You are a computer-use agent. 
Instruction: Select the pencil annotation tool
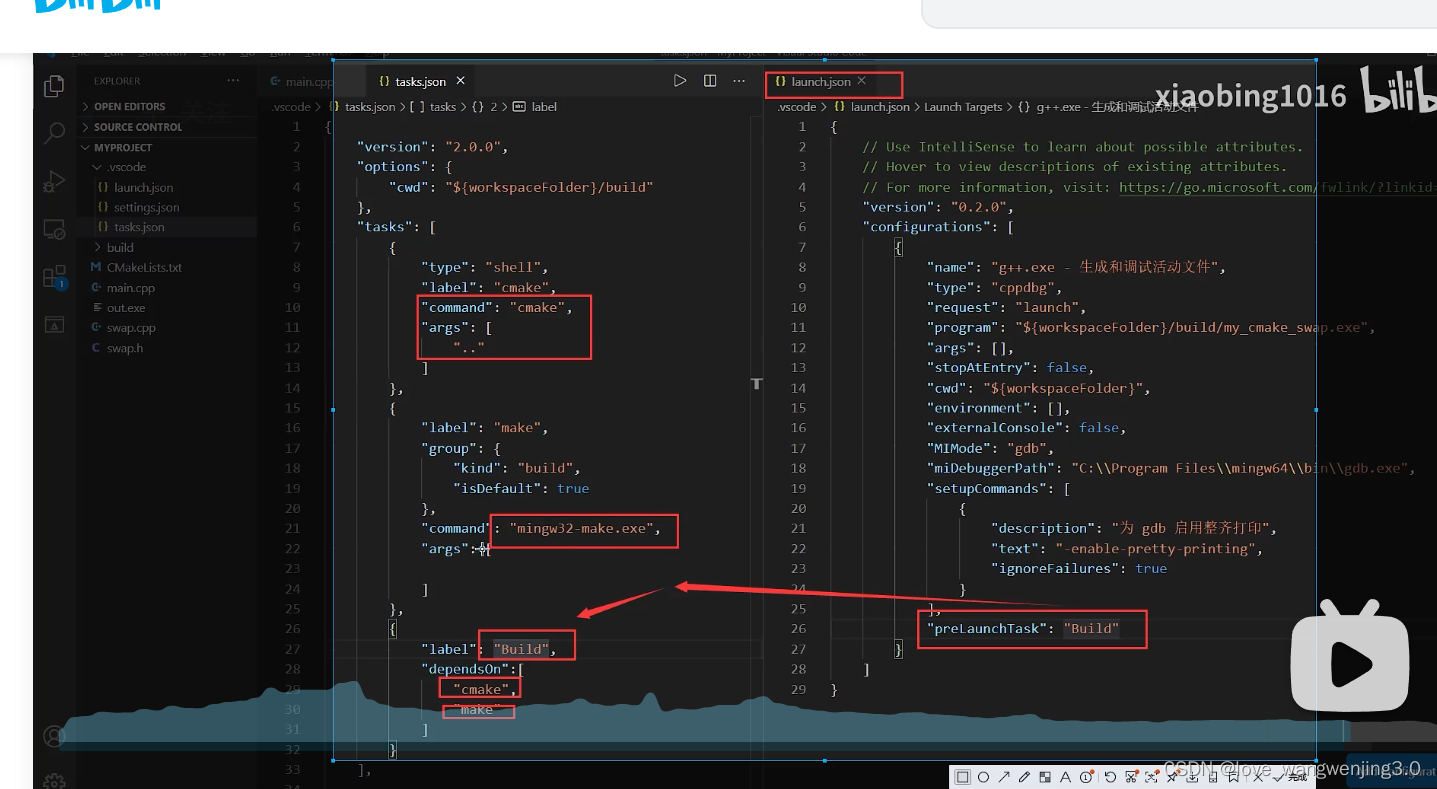tap(1025, 777)
